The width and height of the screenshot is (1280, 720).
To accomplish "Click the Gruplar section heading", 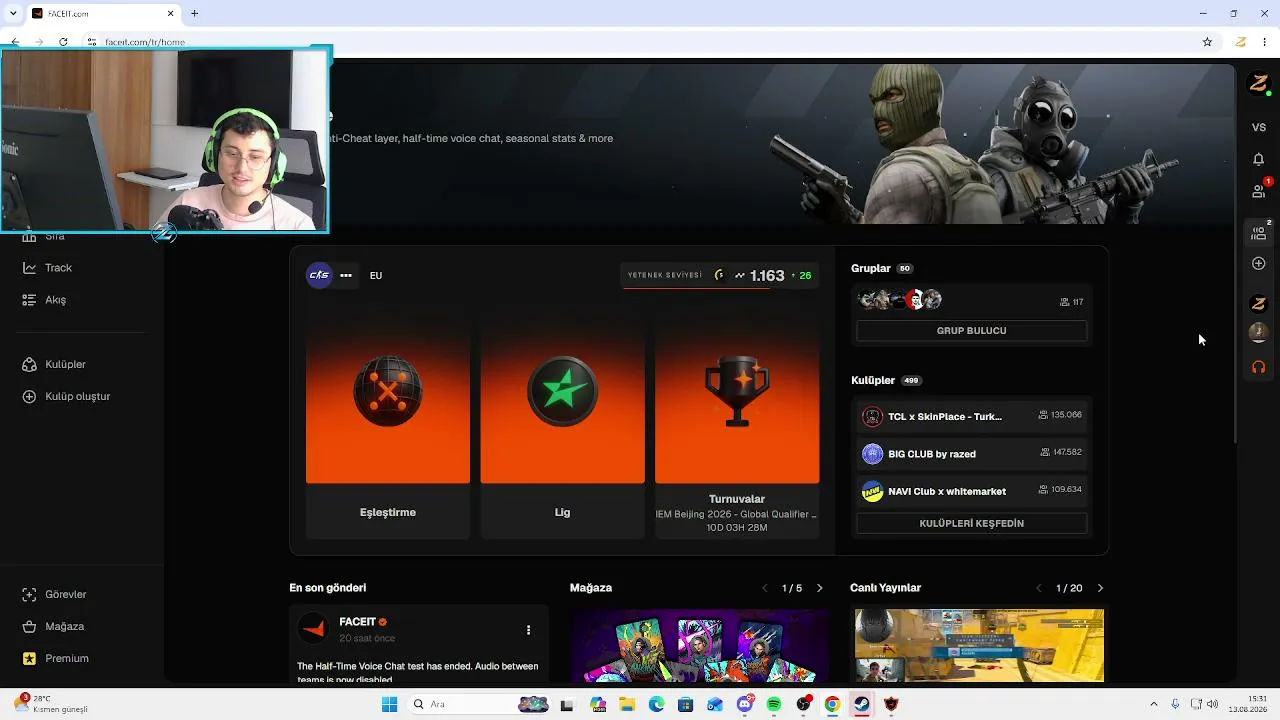I will point(871,269).
